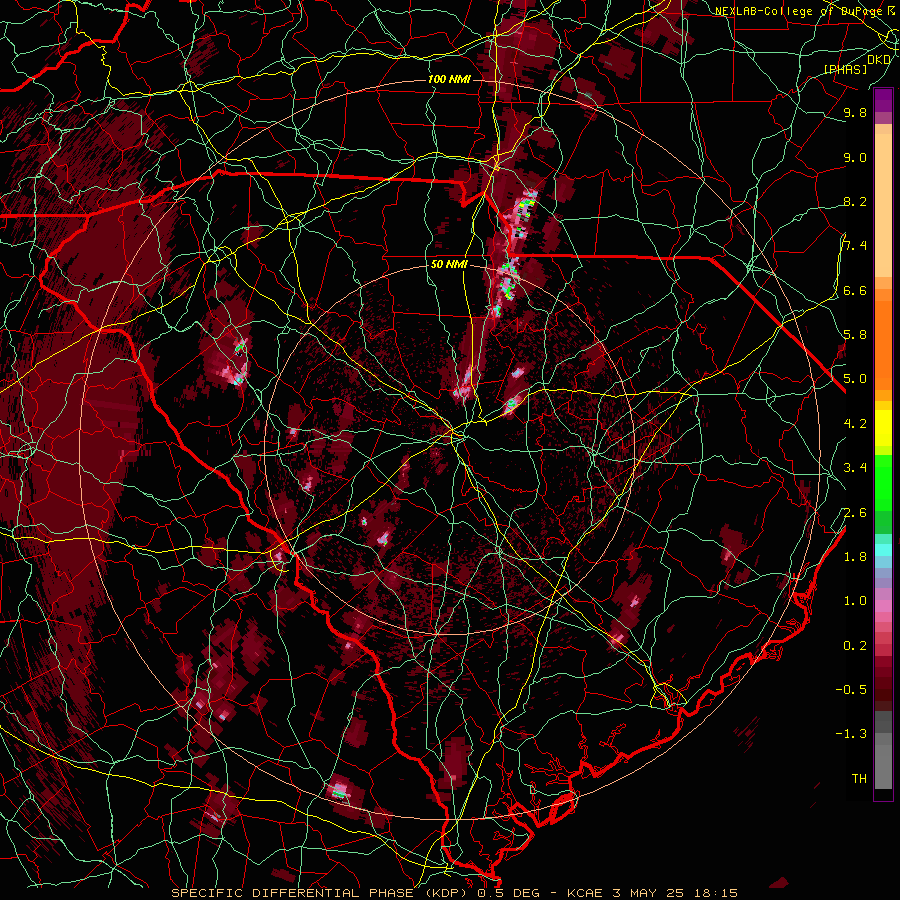Click the 1.0 scale value
Viewport: 900px width, 900px height.
coord(855,600)
